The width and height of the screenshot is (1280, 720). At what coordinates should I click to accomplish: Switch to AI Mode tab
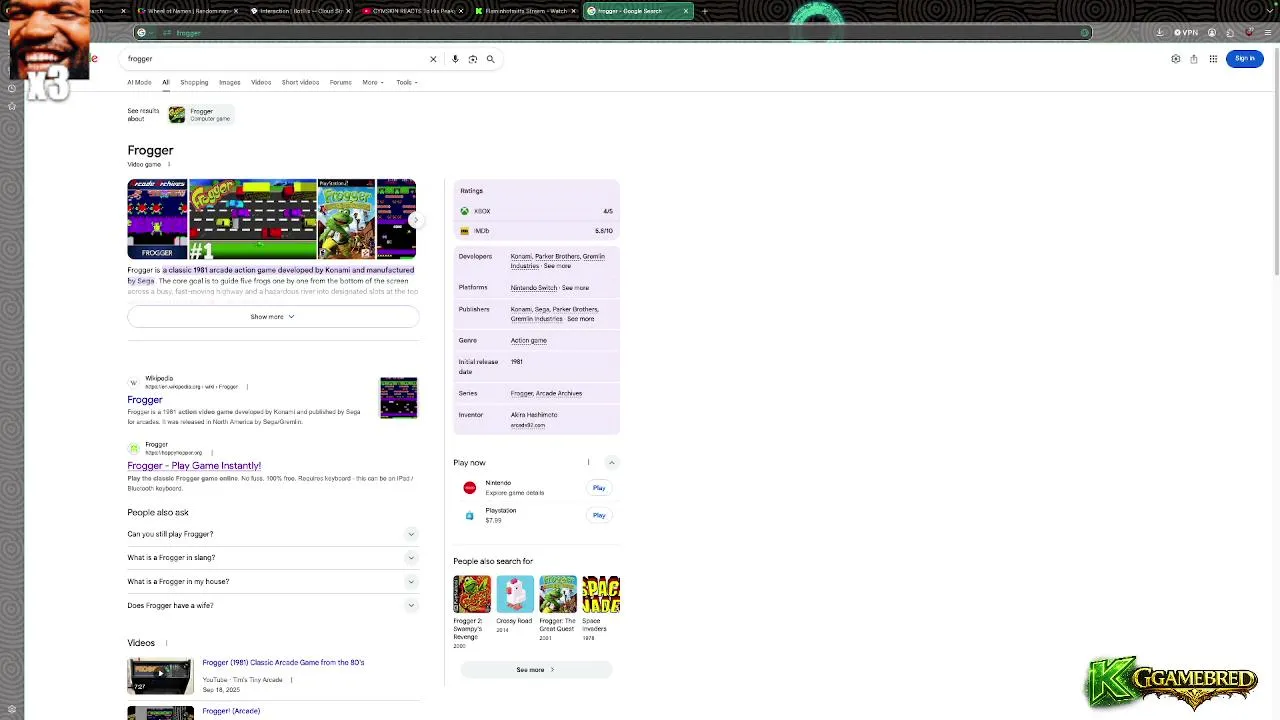click(139, 82)
